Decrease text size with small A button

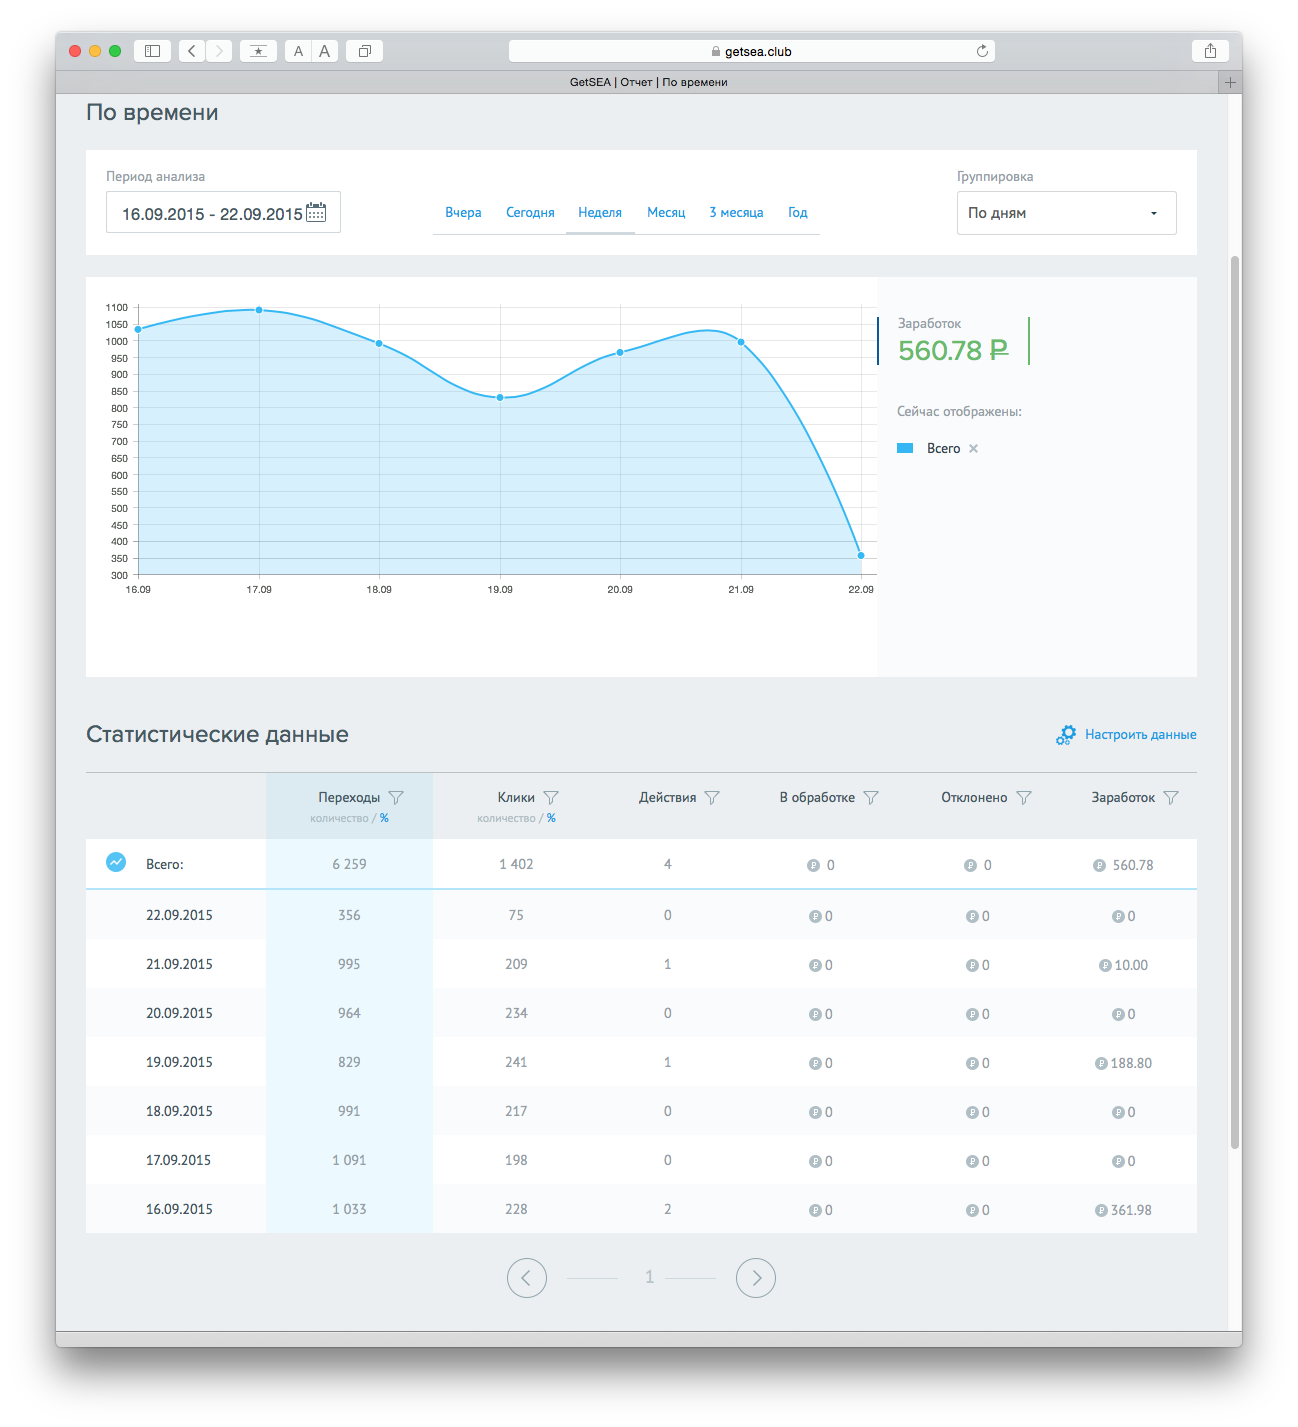coord(298,51)
